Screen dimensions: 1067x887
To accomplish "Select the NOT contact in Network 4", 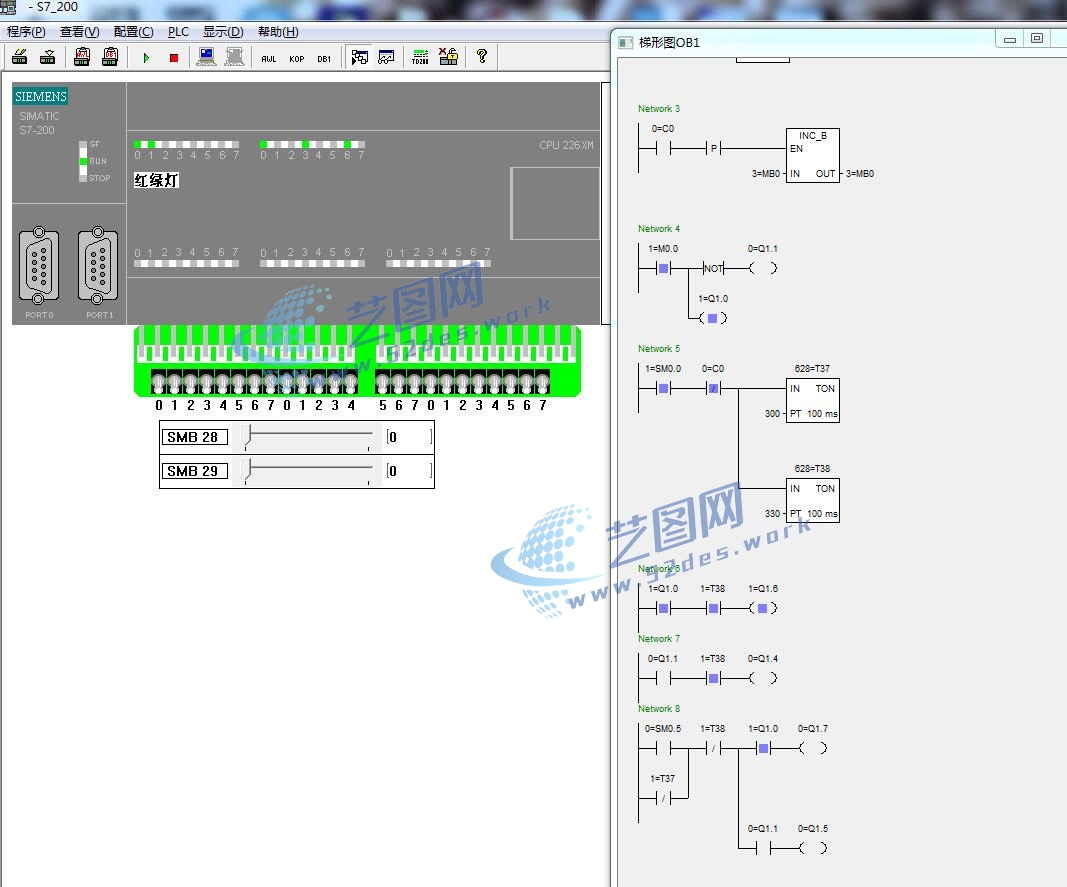I will [713, 268].
